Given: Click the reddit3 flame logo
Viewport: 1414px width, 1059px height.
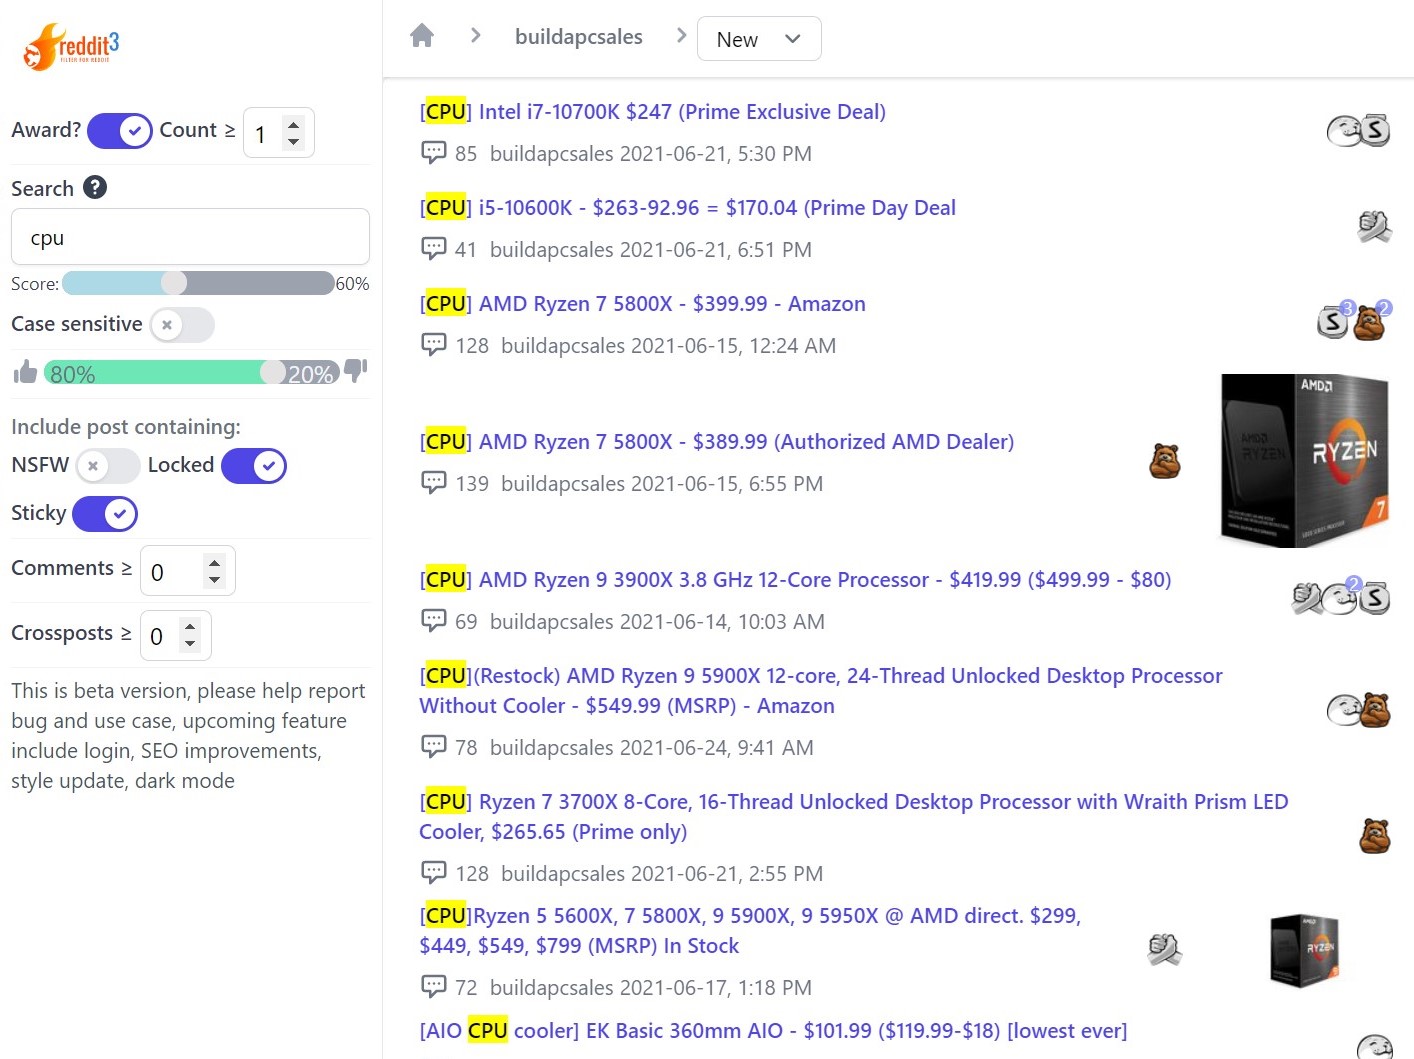Looking at the screenshot, I should (71, 47).
